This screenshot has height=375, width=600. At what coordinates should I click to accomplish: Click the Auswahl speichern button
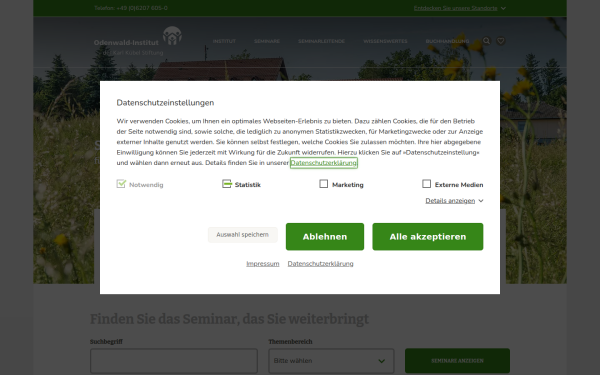pyautogui.click(x=243, y=235)
